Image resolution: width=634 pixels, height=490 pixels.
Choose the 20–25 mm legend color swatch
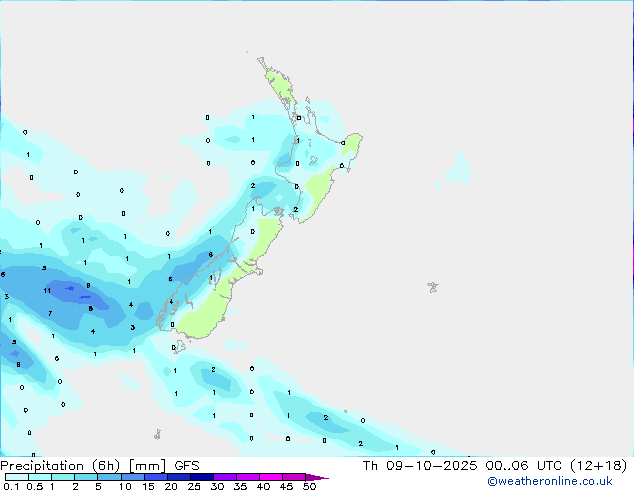point(178,477)
